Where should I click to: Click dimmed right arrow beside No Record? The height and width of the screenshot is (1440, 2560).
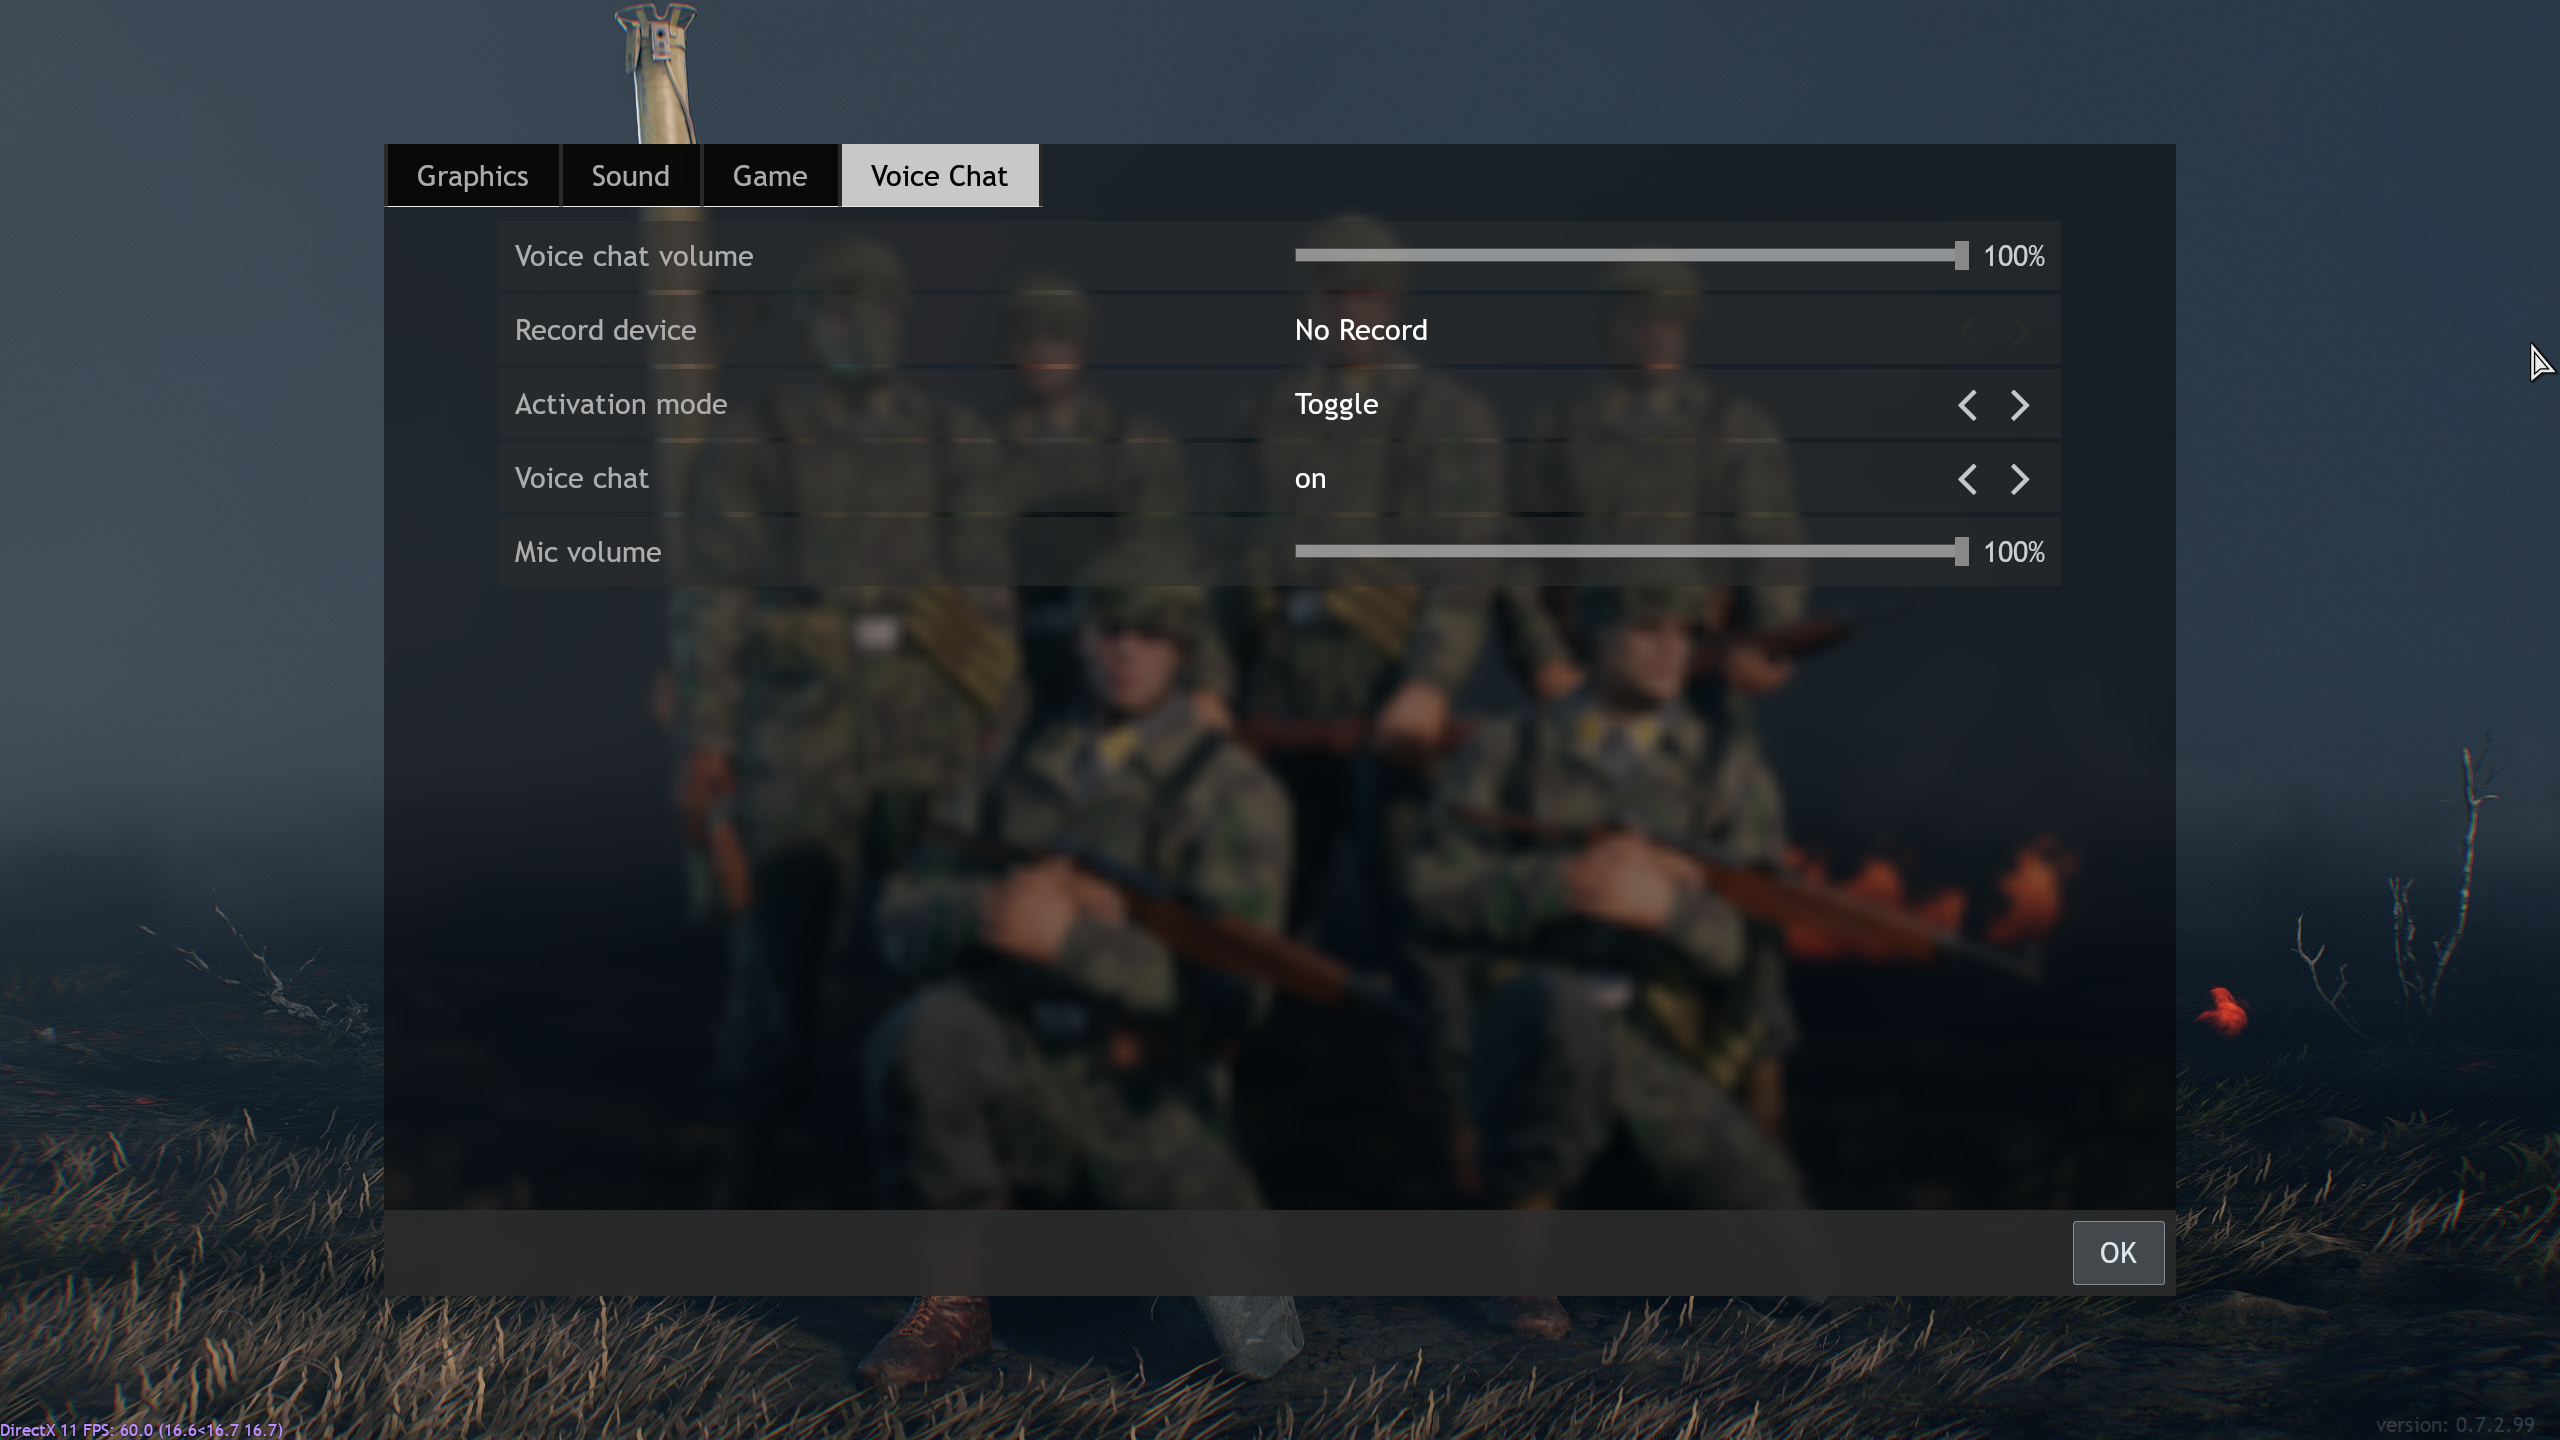pos(2019,331)
